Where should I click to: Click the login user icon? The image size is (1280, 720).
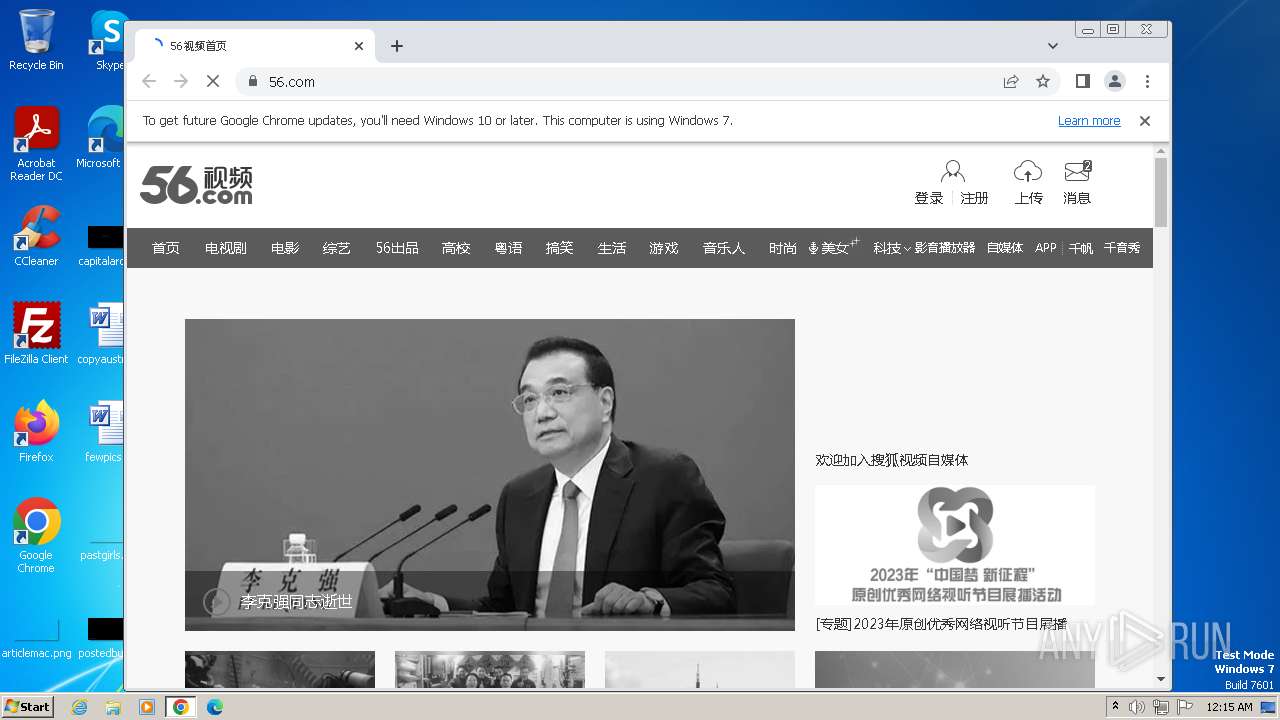click(x=953, y=172)
